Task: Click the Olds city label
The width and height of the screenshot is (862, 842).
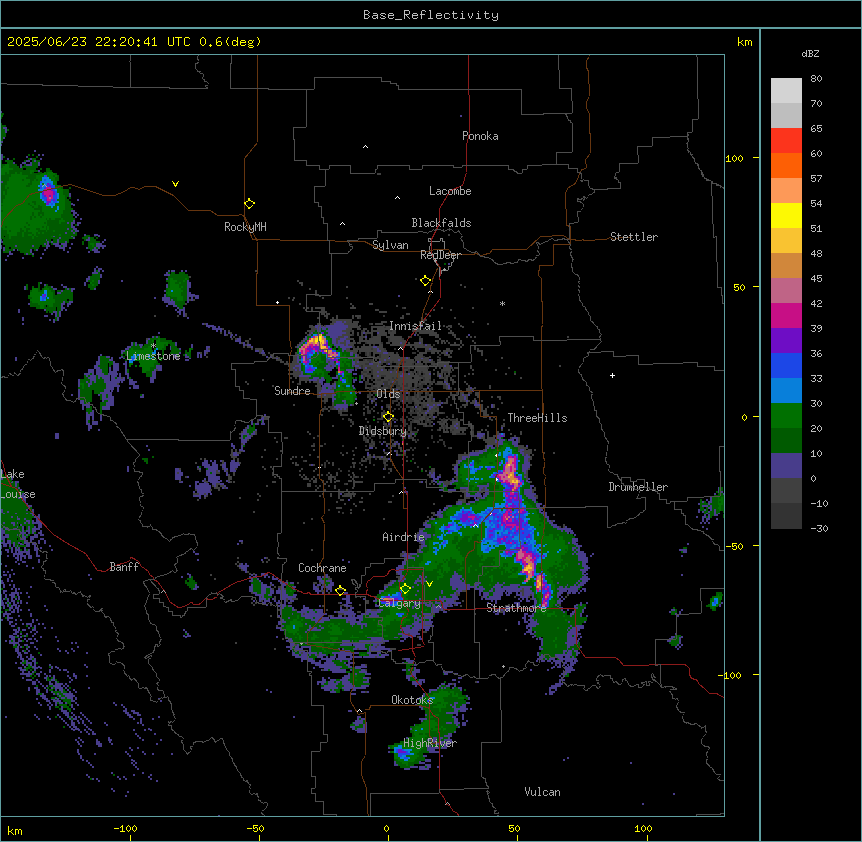Action: [x=388, y=394]
